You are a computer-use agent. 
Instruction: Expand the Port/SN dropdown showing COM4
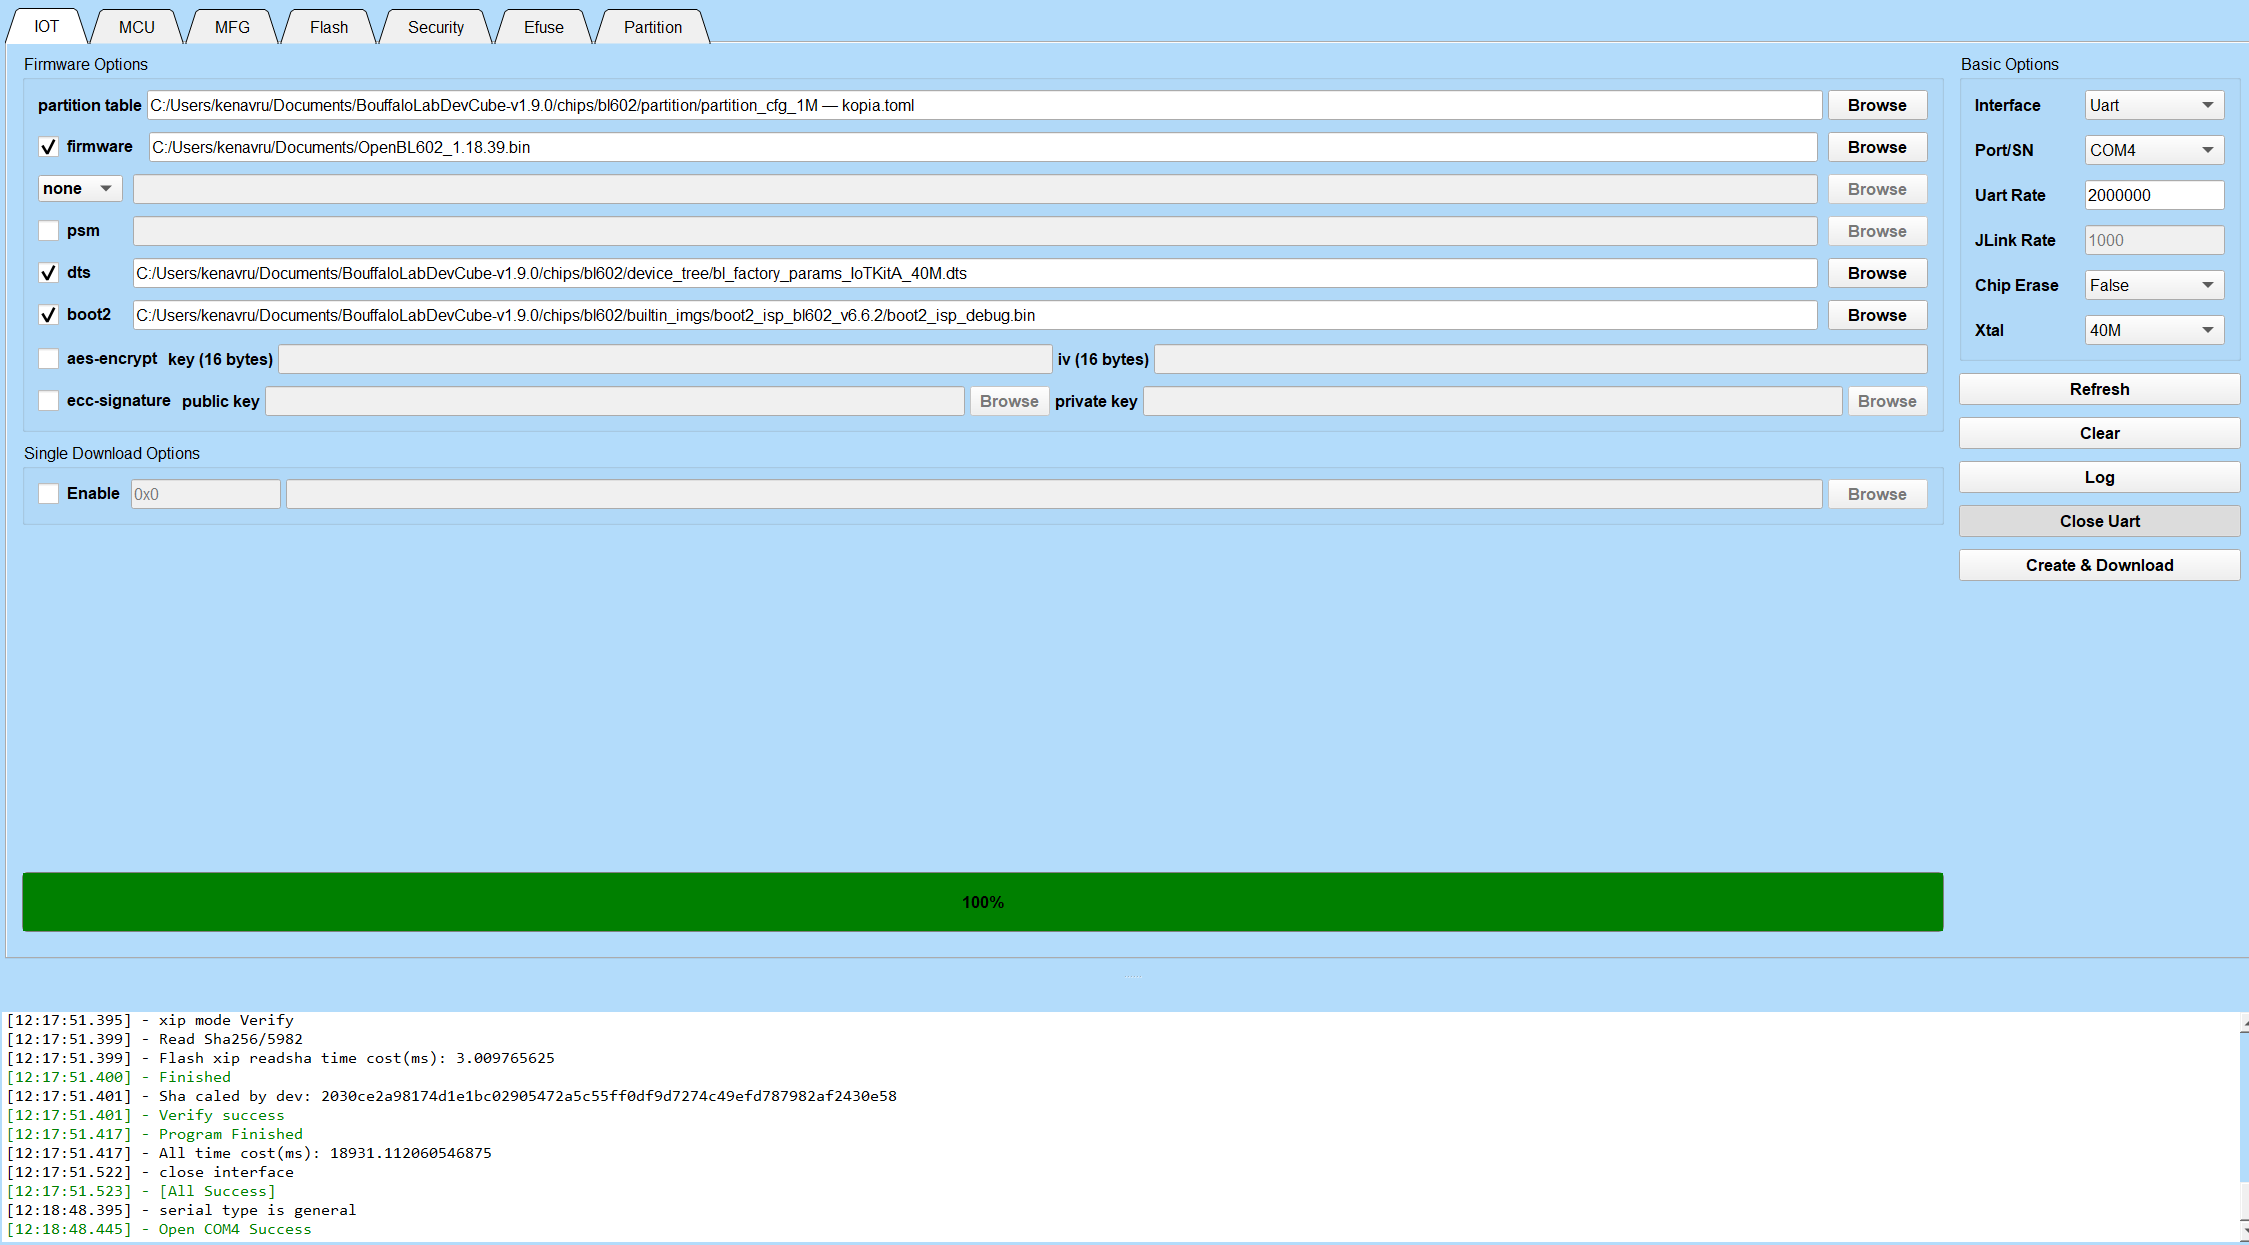2154,150
